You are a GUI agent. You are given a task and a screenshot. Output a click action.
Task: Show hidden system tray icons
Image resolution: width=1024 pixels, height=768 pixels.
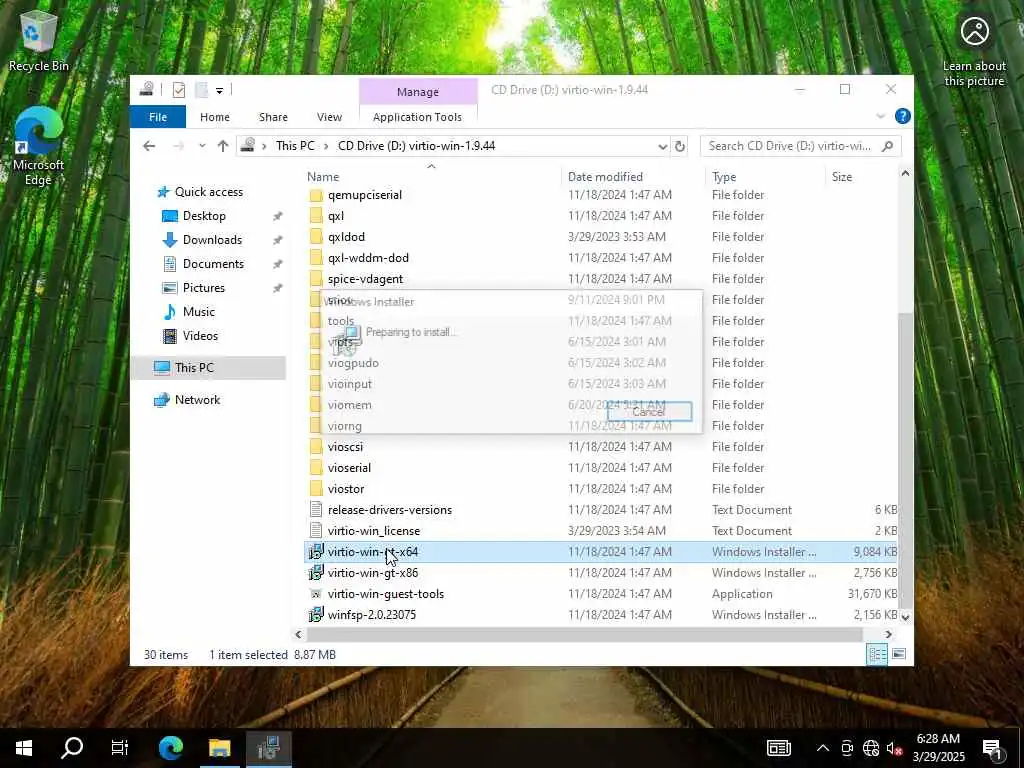tap(823, 748)
